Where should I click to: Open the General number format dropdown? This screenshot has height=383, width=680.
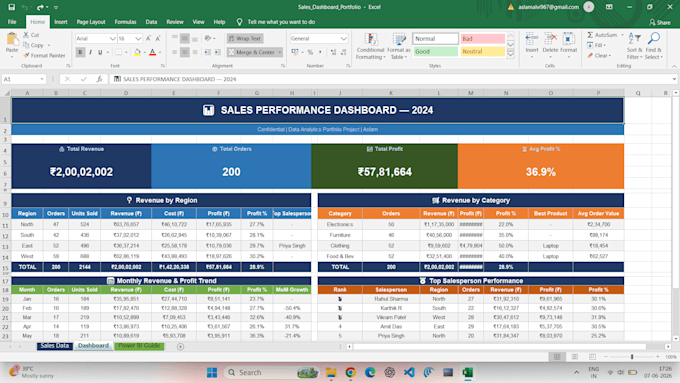pos(343,39)
